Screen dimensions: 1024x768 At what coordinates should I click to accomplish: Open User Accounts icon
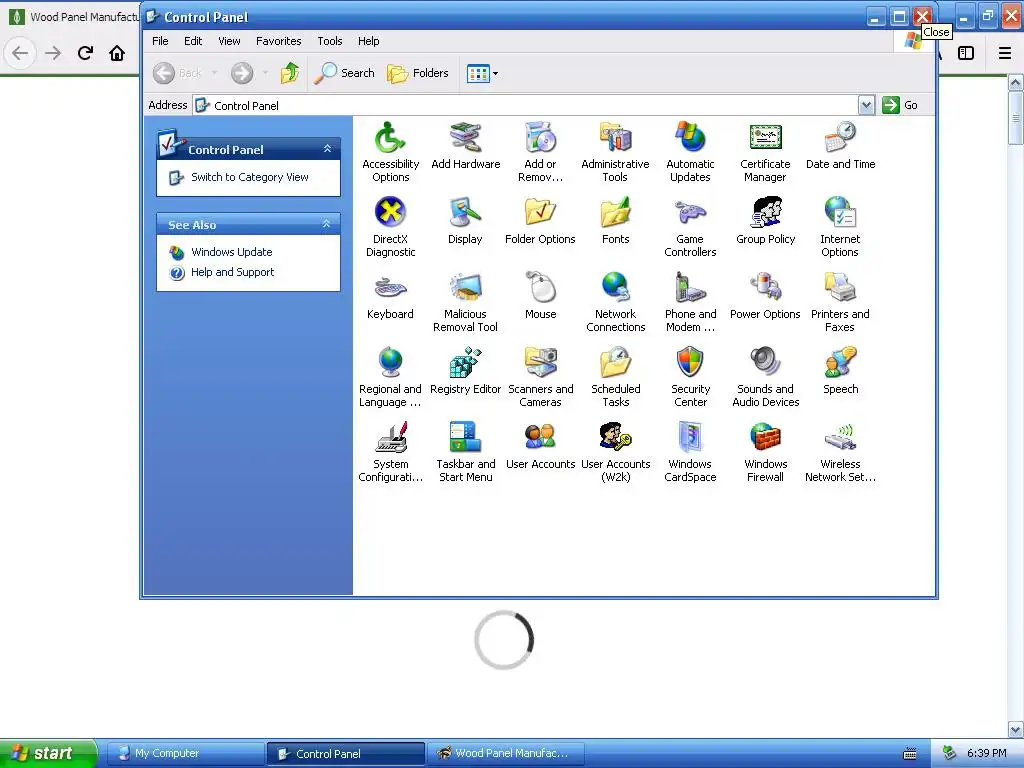tap(540, 445)
